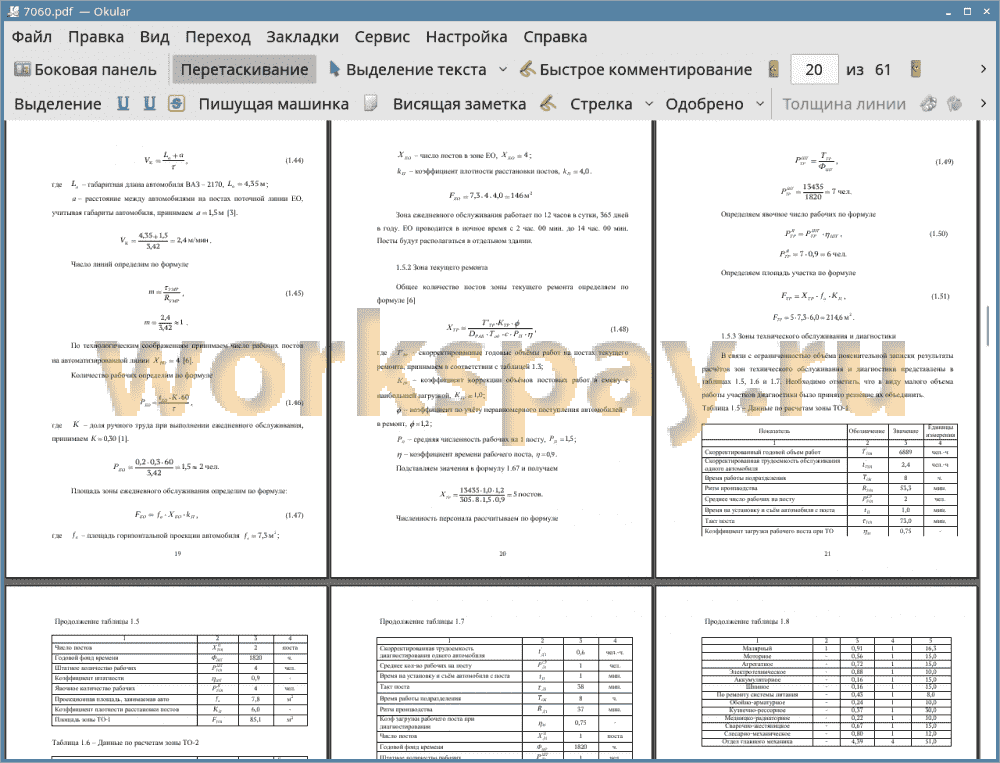Click the Боковая панель sidebar icon
This screenshot has width=1000, height=763.
click(22, 69)
